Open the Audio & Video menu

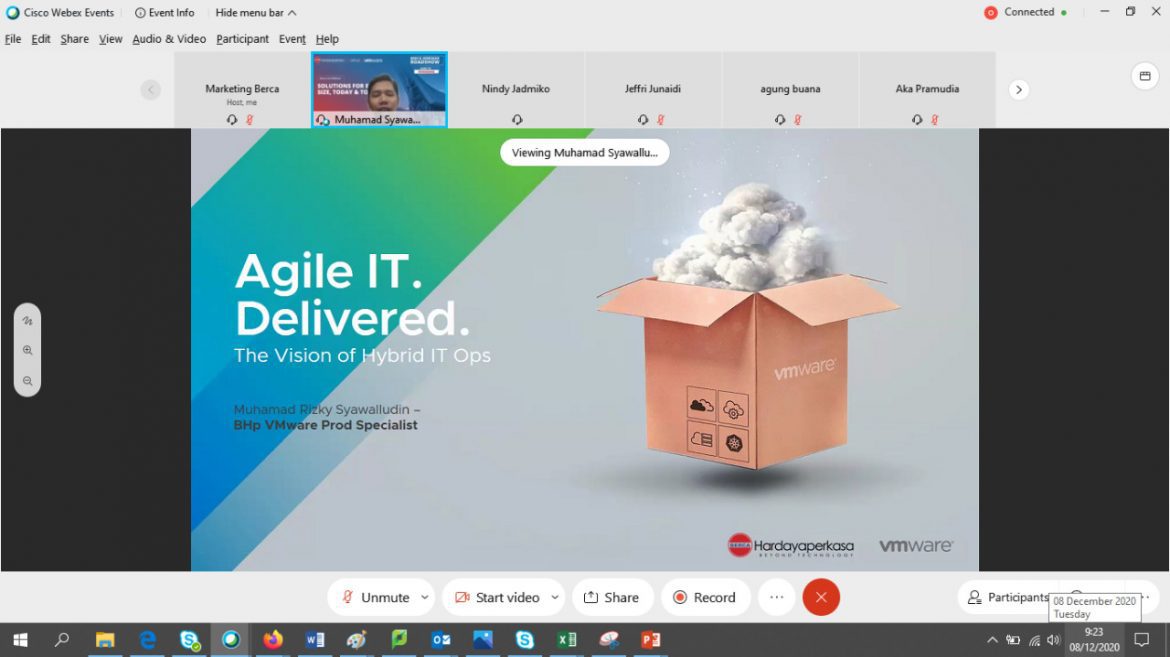[169, 39]
